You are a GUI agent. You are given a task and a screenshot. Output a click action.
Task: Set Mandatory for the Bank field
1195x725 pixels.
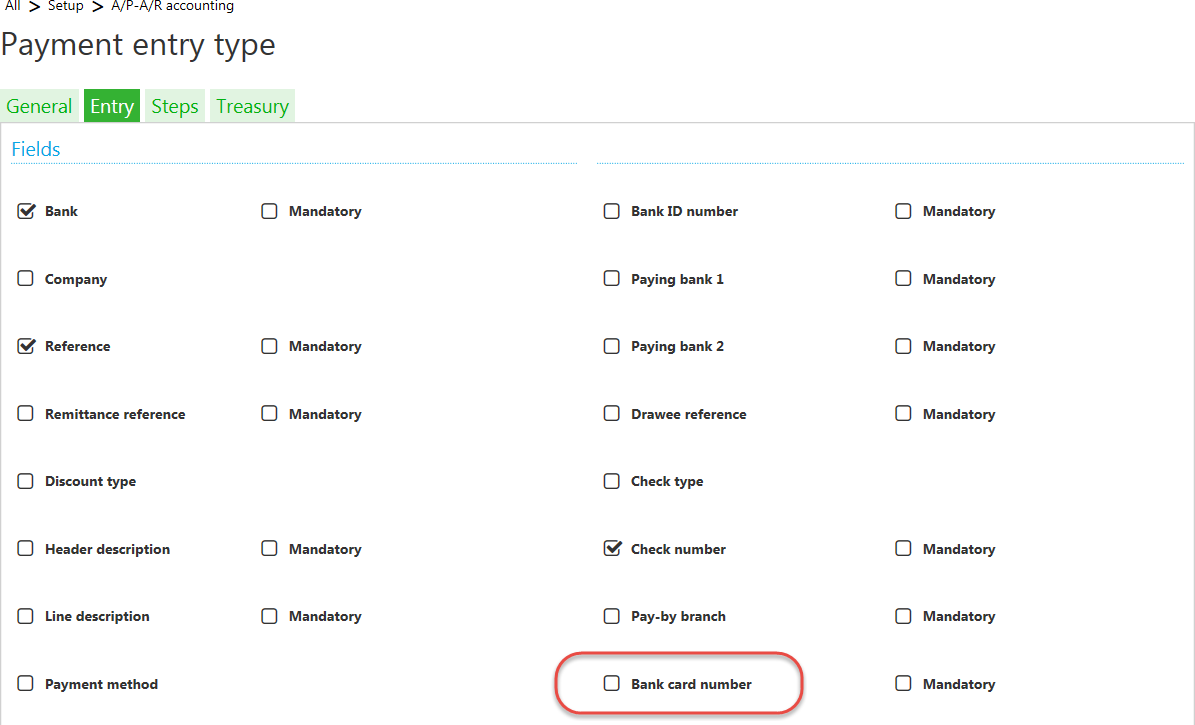[x=270, y=212]
